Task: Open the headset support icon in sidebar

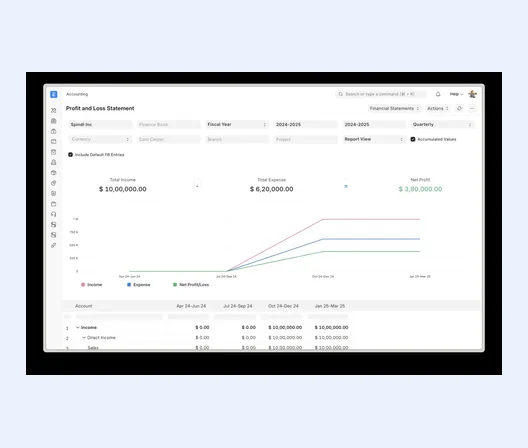Action: (54, 214)
